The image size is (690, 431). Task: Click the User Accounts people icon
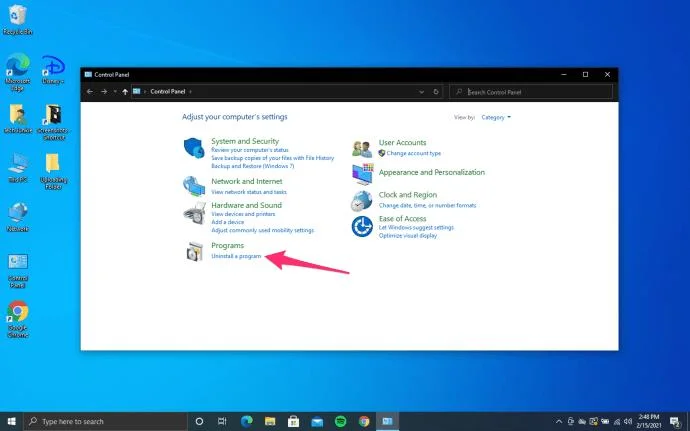[x=362, y=148]
